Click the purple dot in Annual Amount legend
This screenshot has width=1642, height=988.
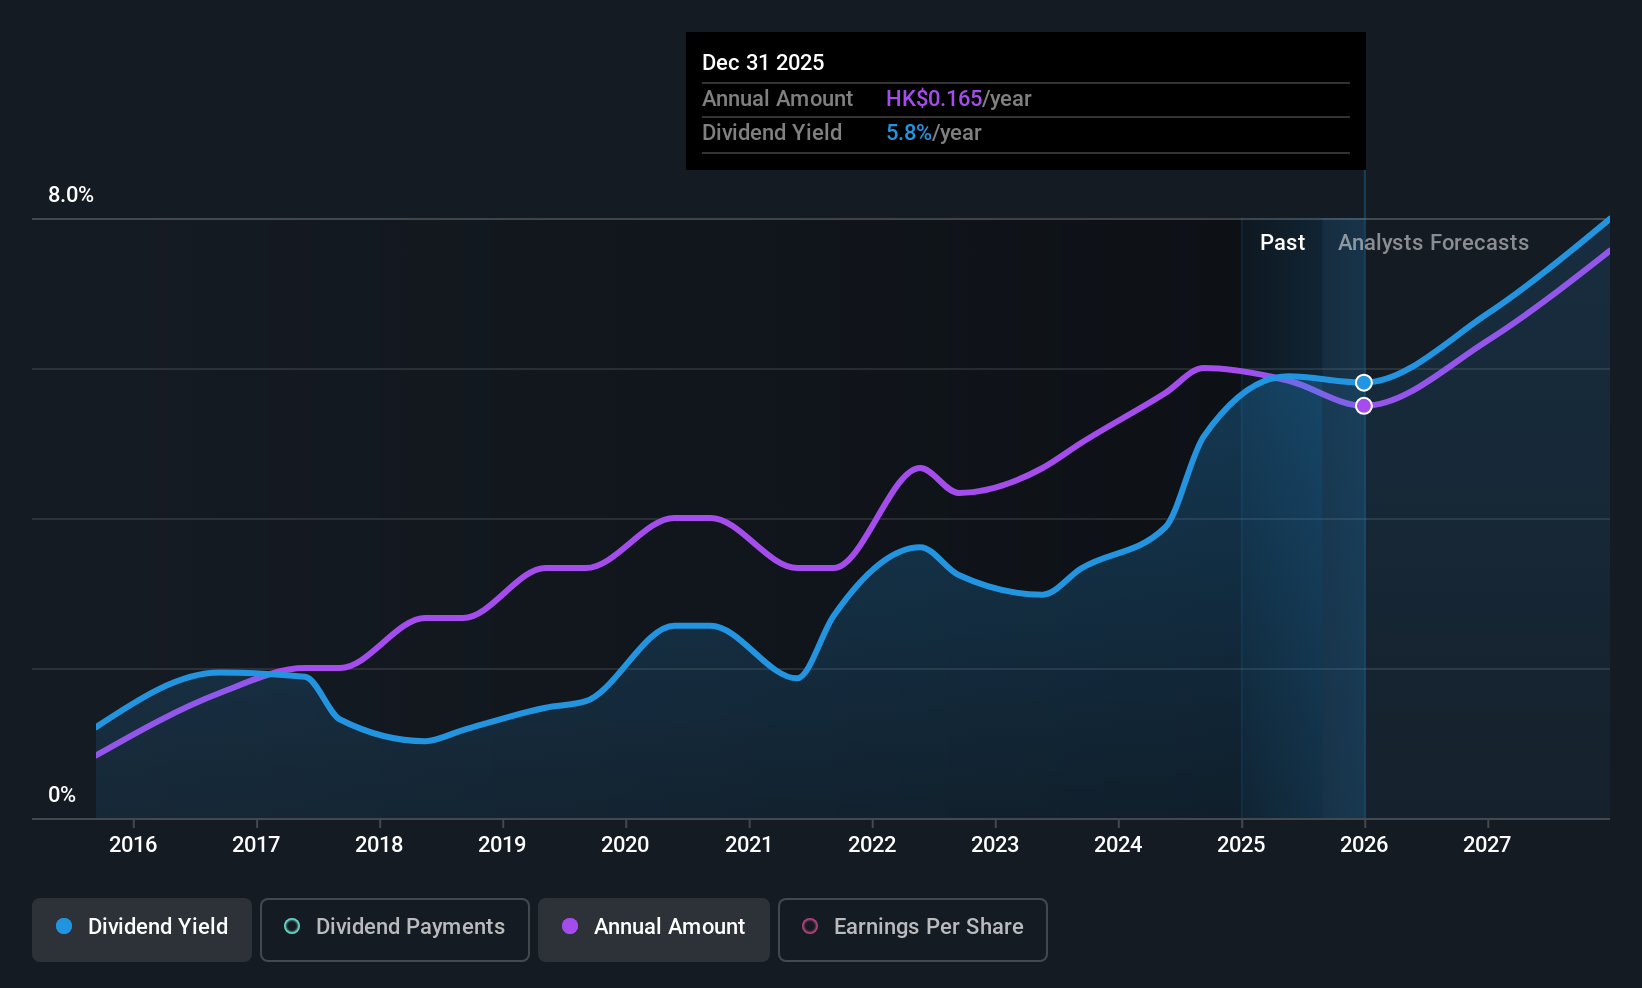(570, 927)
